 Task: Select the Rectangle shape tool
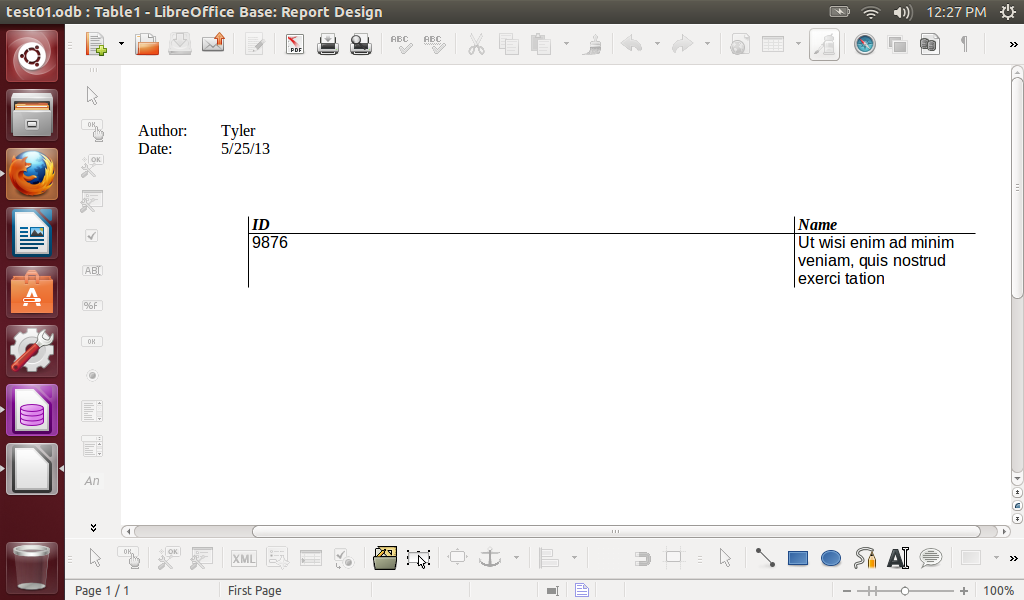(x=797, y=558)
